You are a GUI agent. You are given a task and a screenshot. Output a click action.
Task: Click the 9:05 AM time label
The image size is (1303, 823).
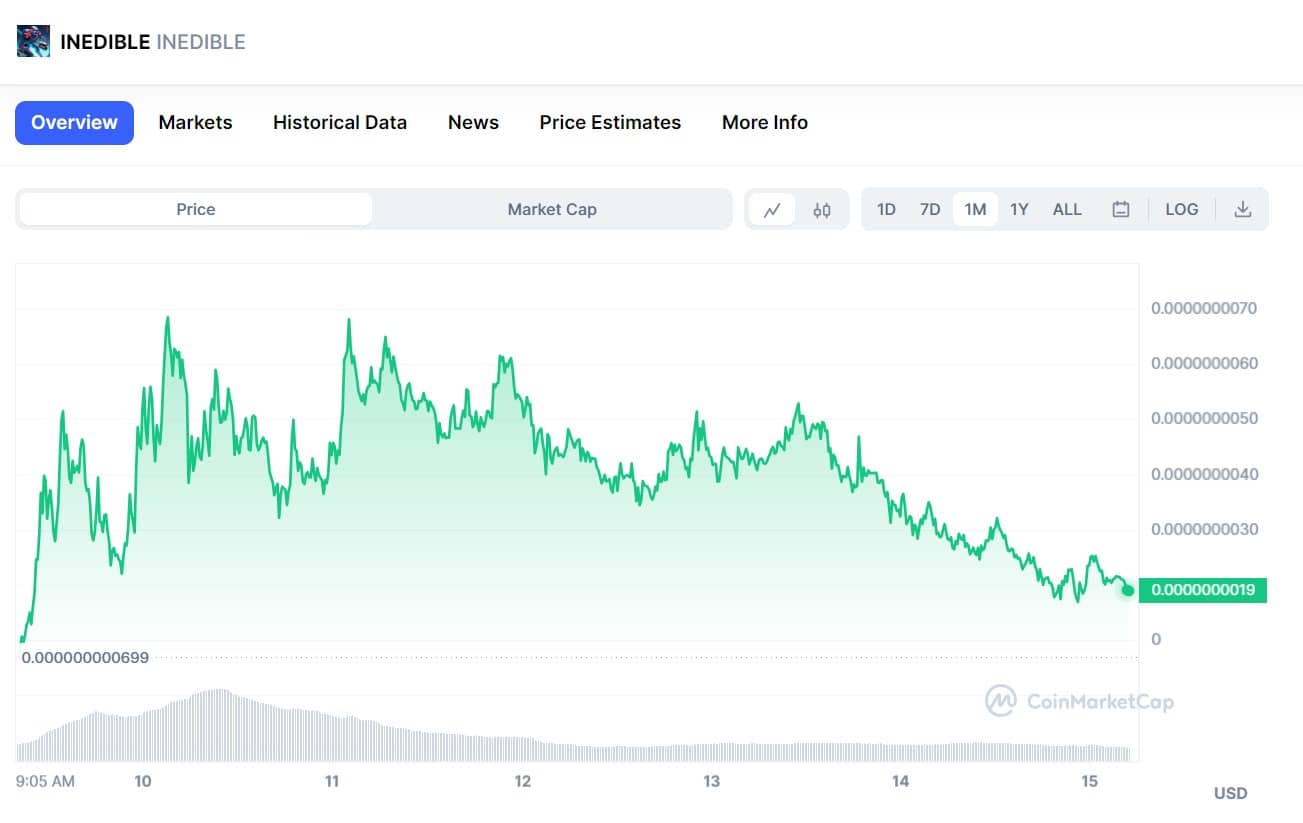pos(46,781)
